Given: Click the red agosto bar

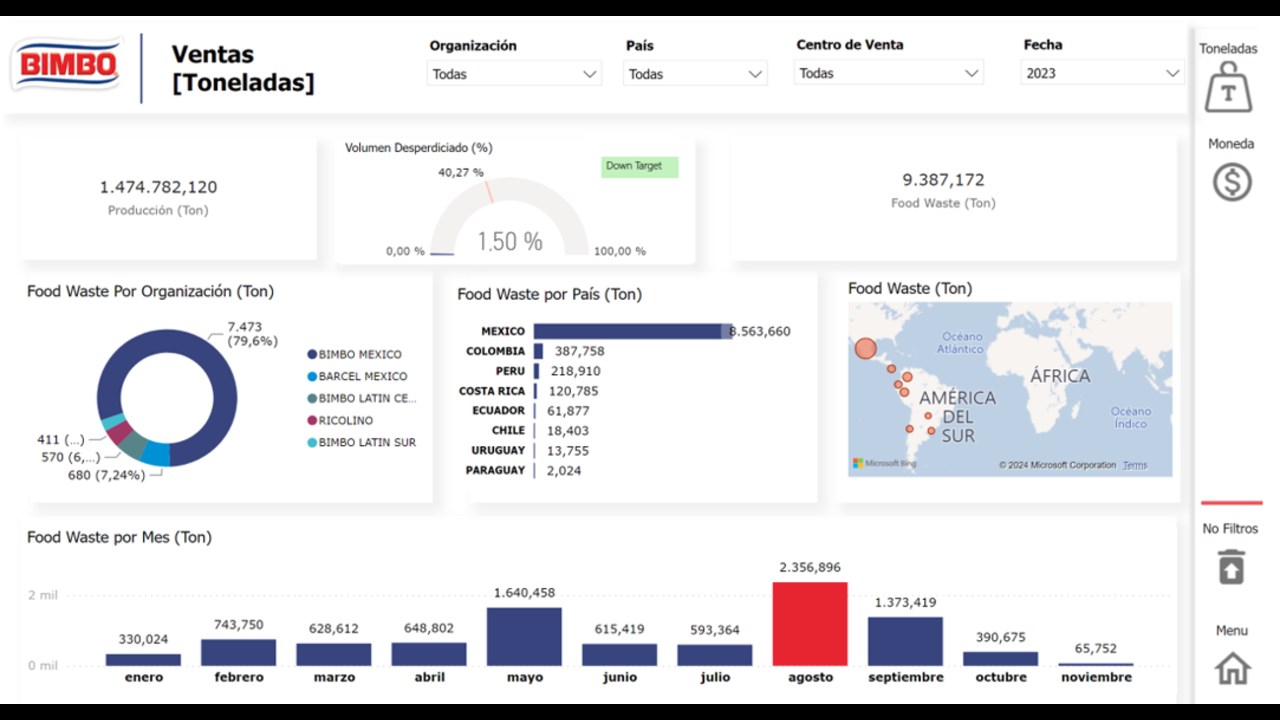Looking at the screenshot, I should (810, 624).
